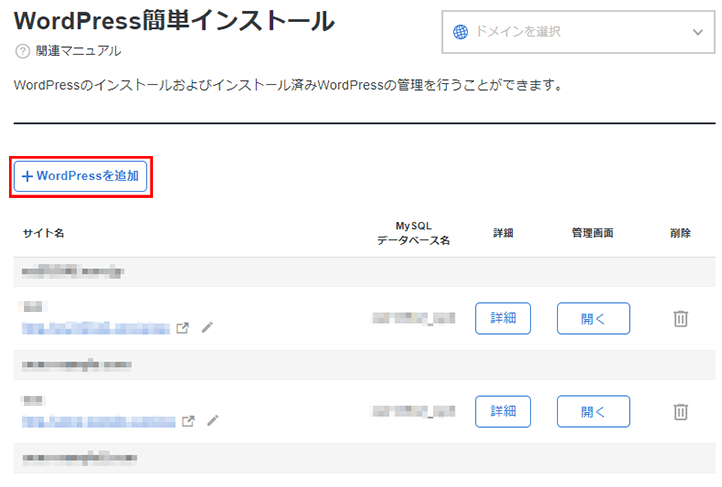Expand the domain selector chevron arrow
The image size is (722, 487).
pyautogui.click(x=698, y=32)
